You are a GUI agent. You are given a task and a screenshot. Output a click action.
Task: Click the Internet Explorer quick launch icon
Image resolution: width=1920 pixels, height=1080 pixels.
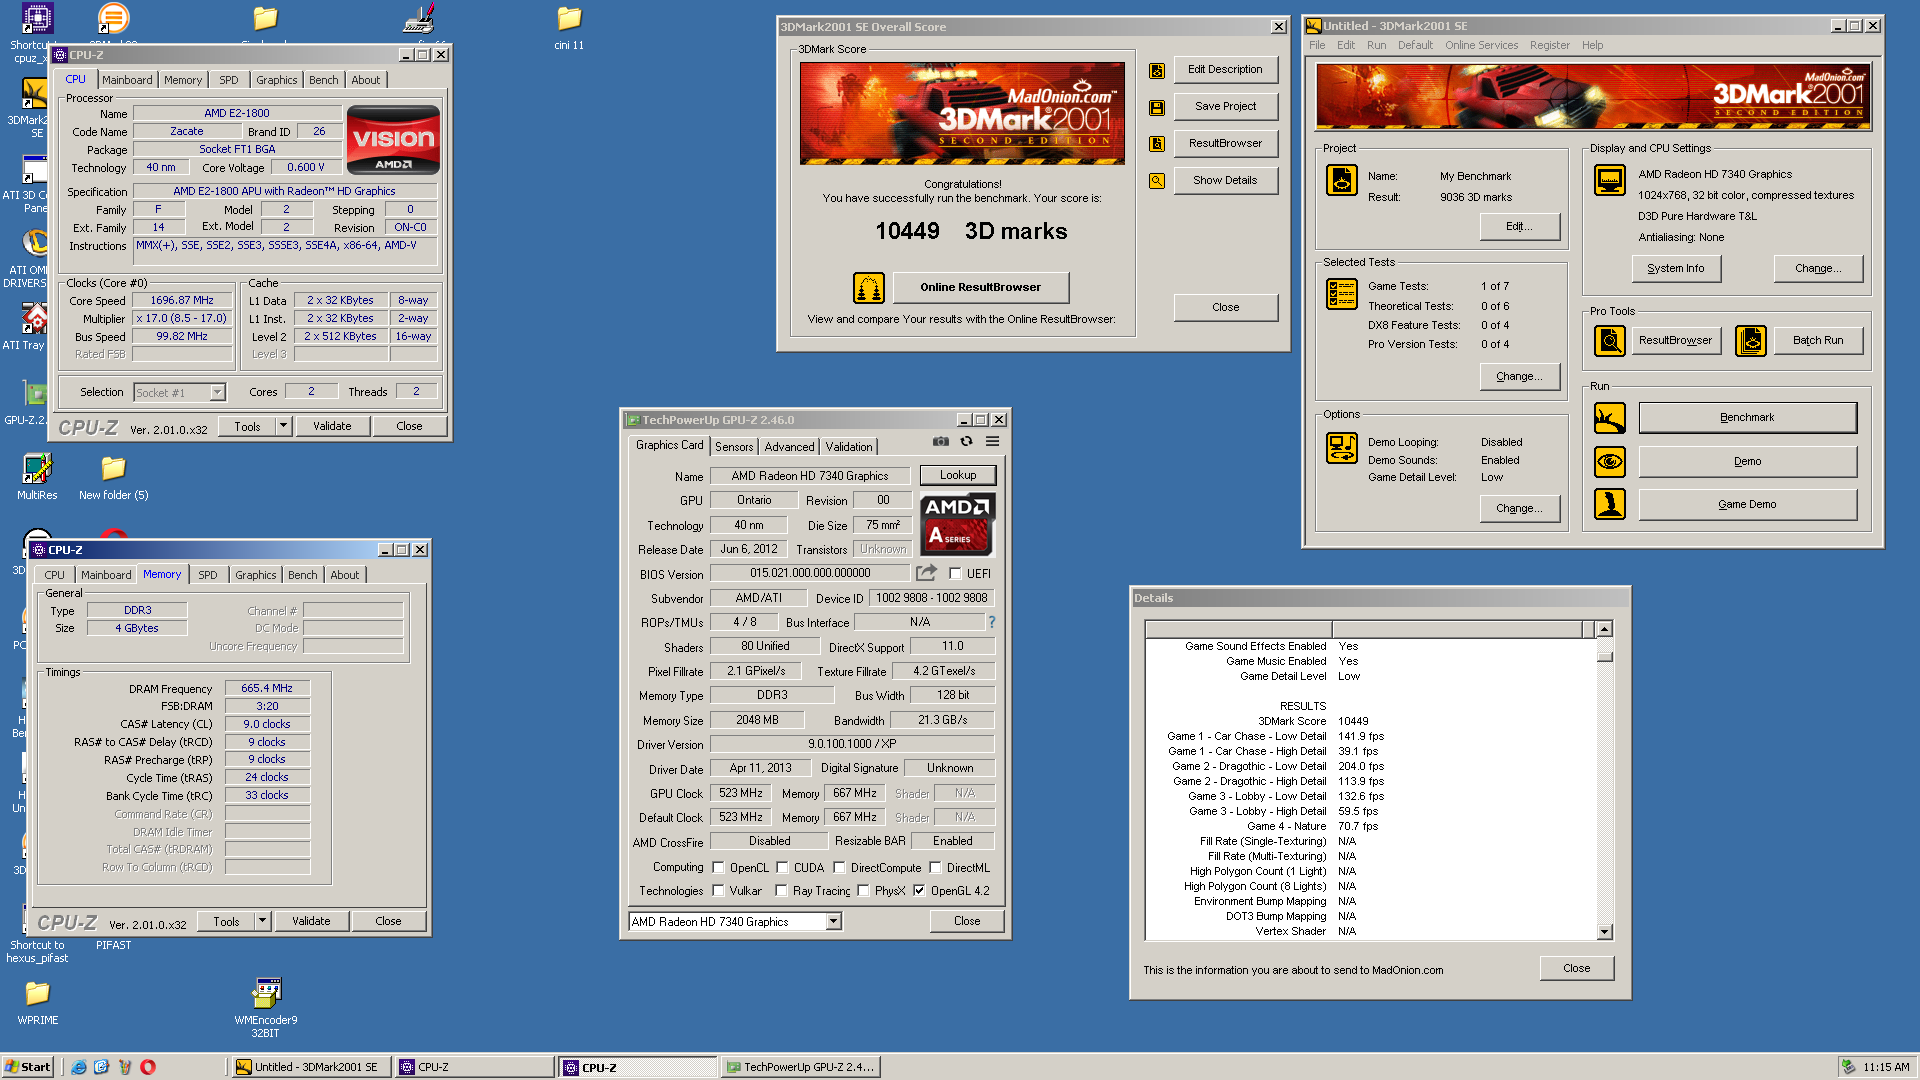(79, 1067)
